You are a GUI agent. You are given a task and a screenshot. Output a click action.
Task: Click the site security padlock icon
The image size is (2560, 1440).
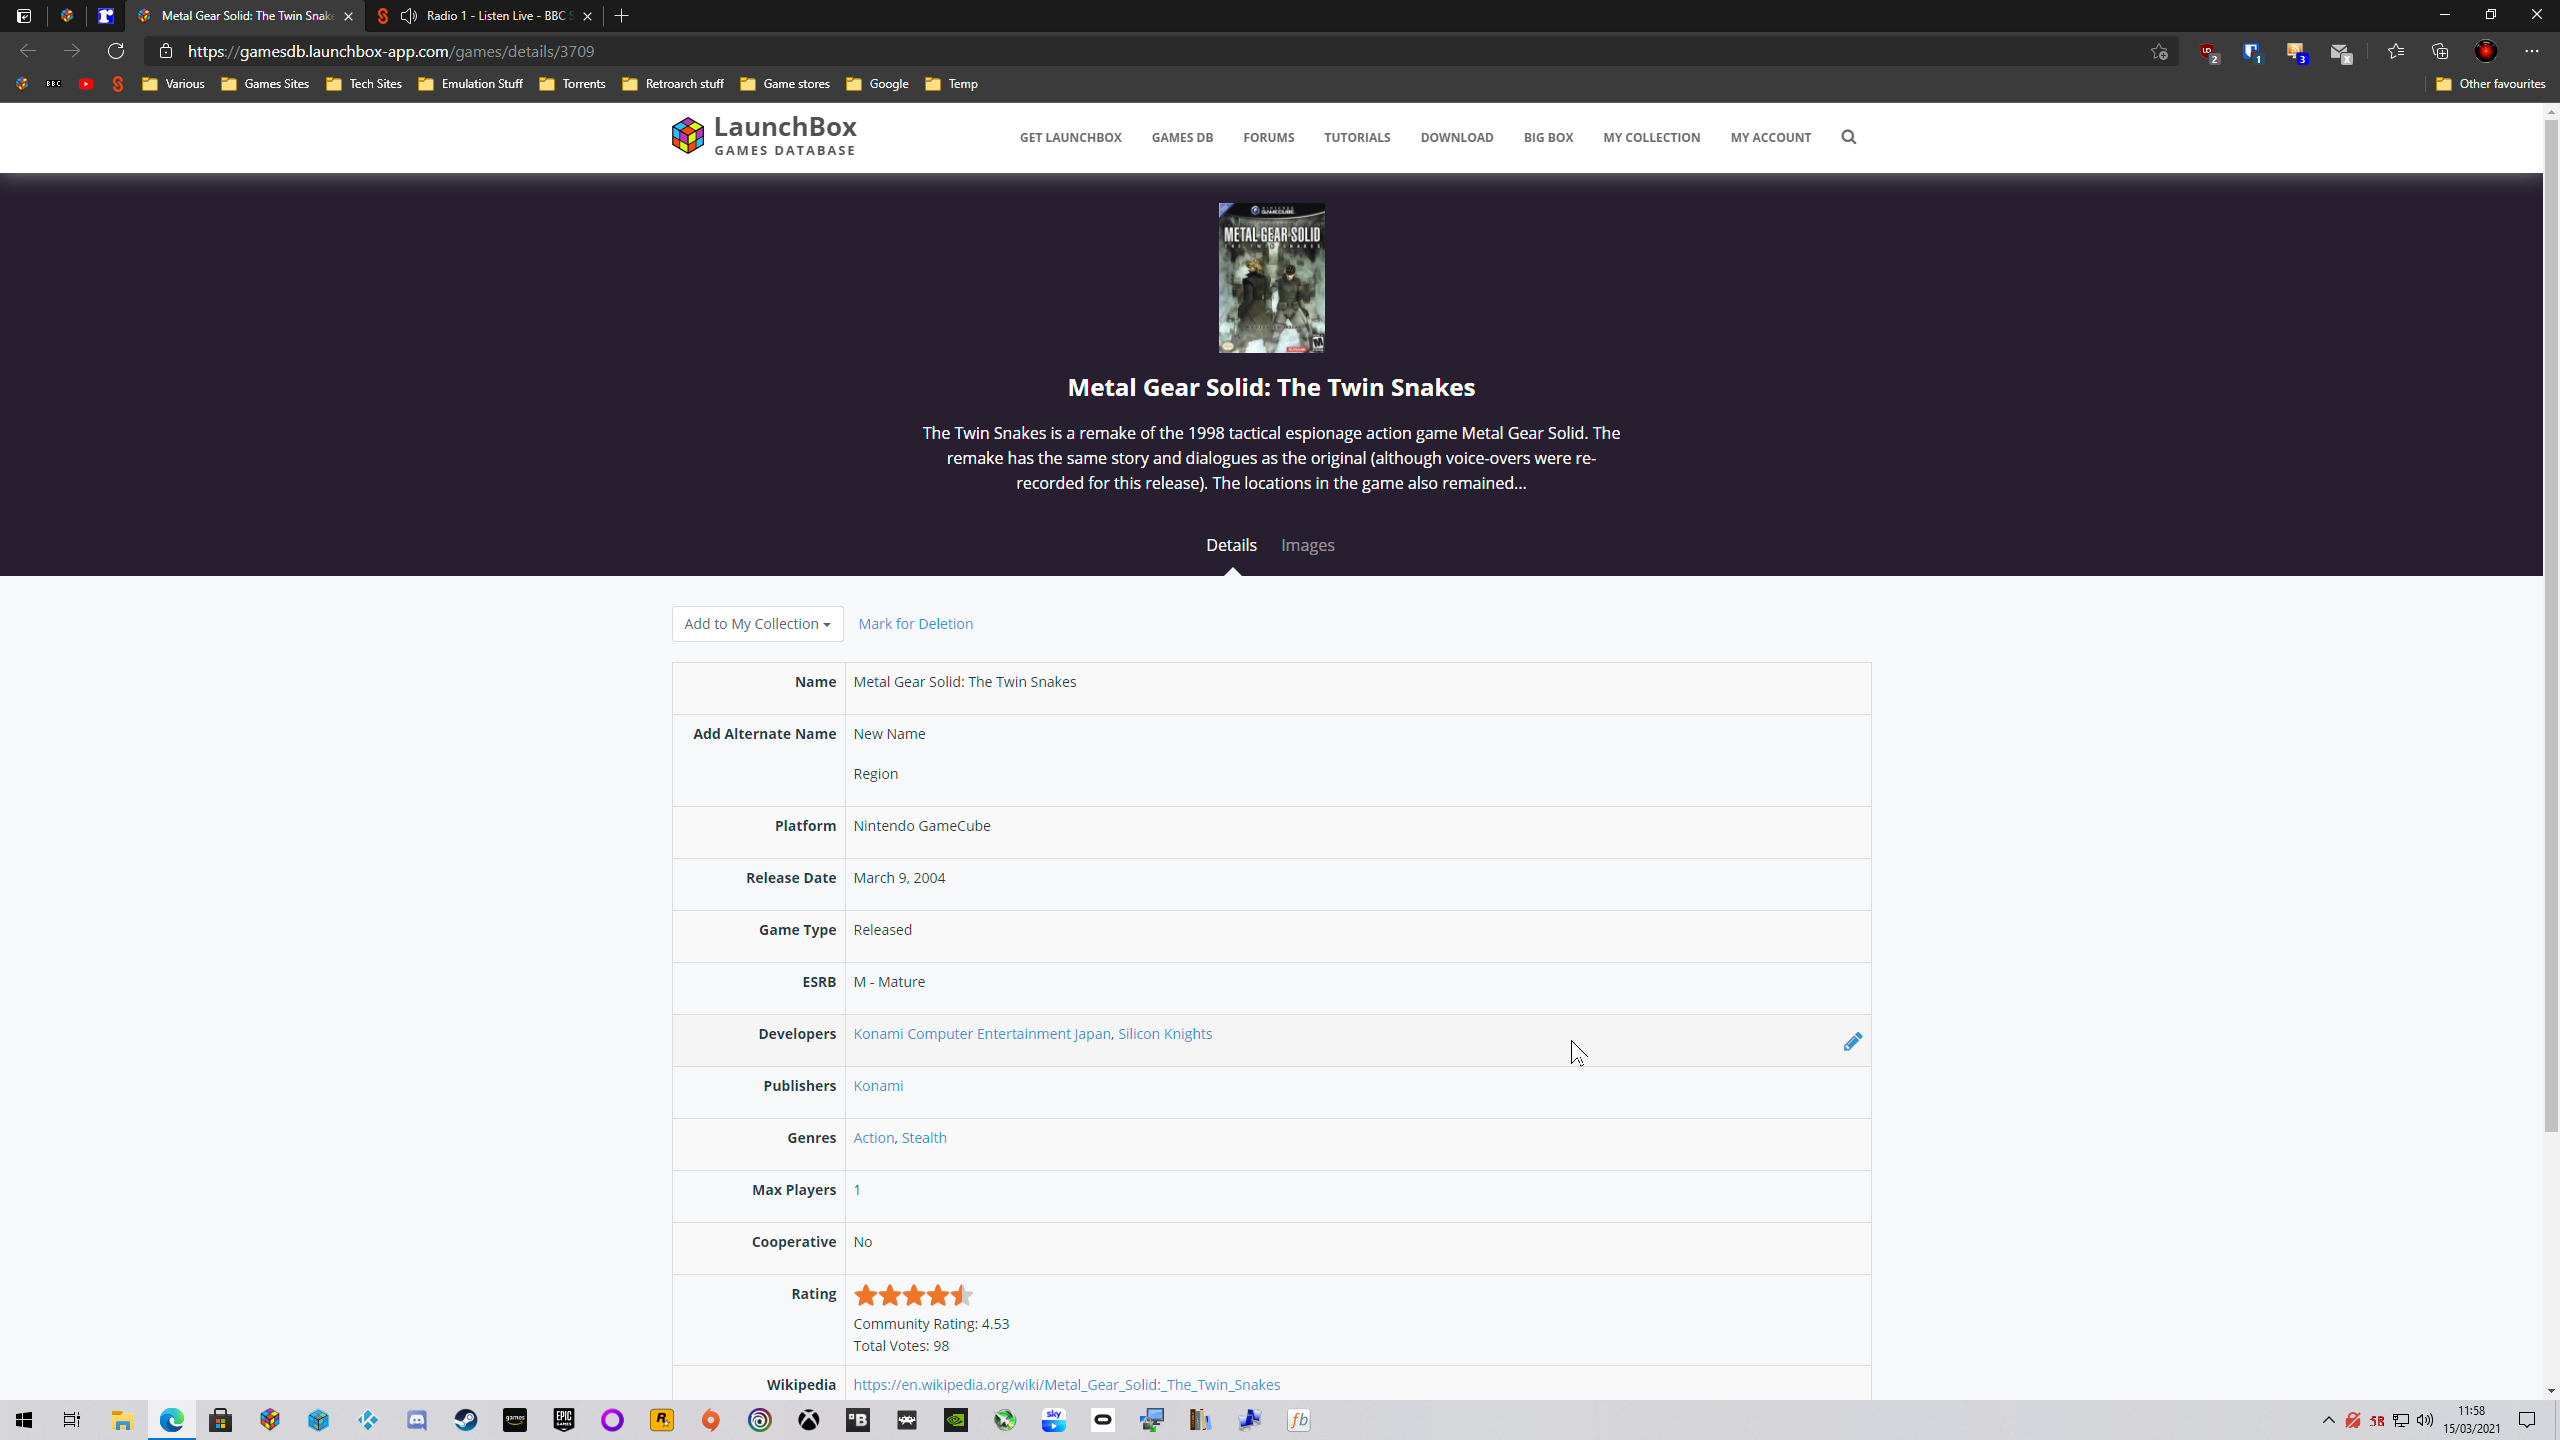[x=166, y=51]
